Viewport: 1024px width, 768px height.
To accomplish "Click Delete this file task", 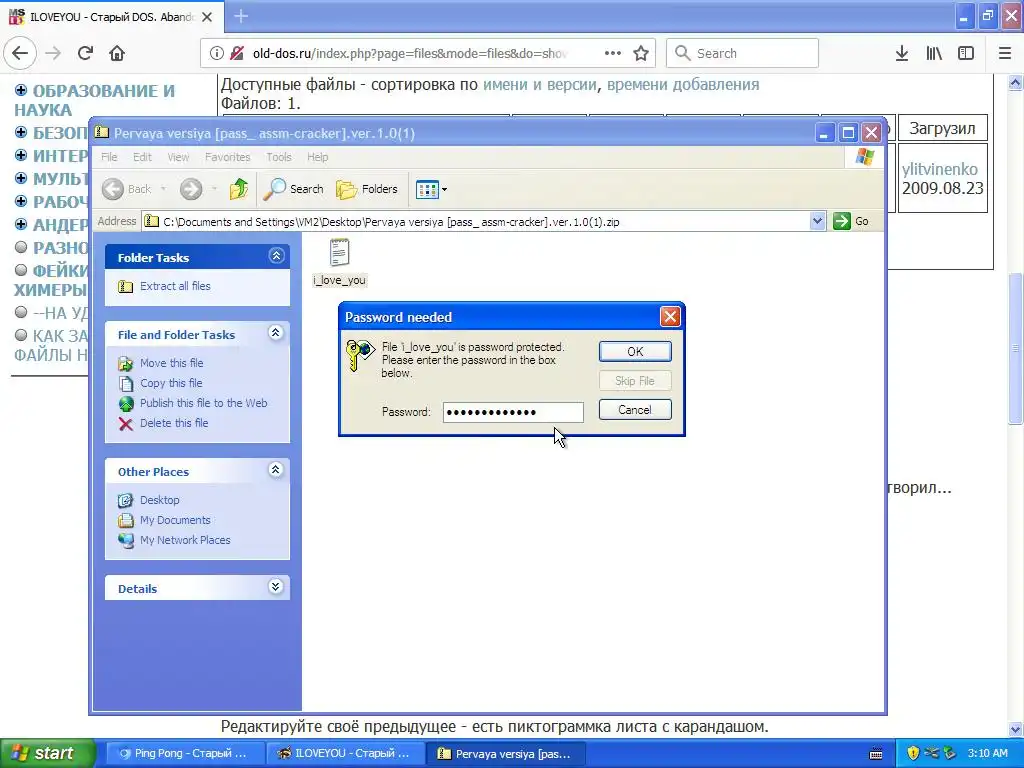I will click(x=174, y=423).
